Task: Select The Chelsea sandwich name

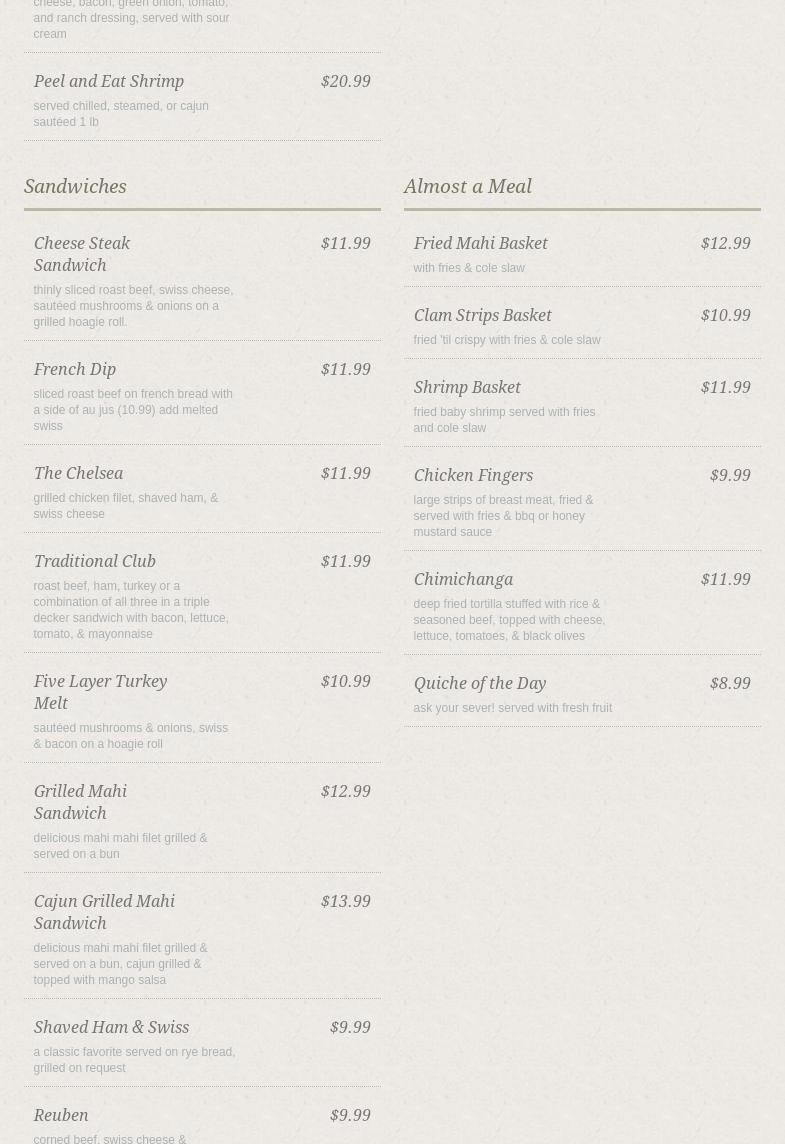Action: tap(78, 474)
